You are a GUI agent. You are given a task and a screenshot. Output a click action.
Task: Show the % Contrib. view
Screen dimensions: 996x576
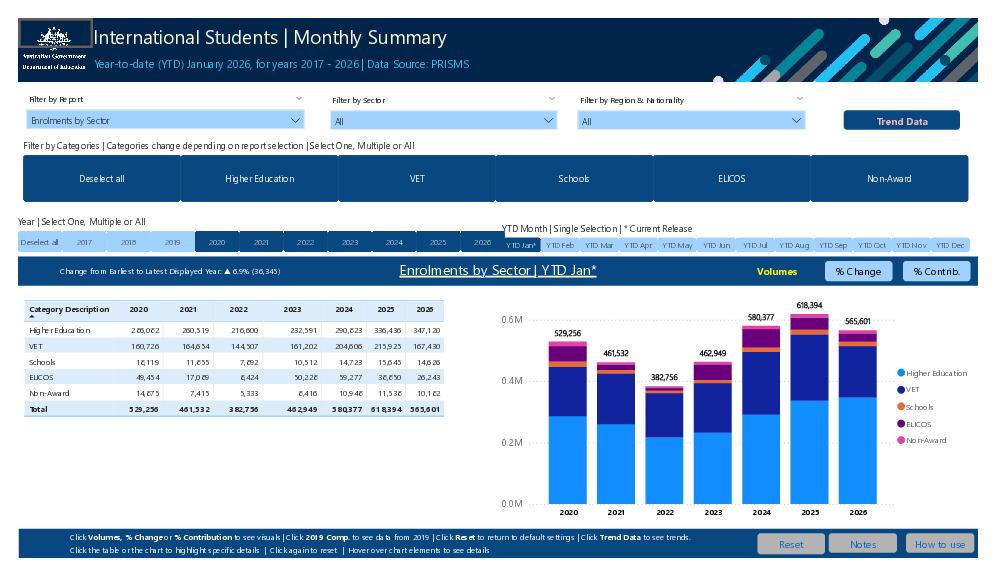935,270
